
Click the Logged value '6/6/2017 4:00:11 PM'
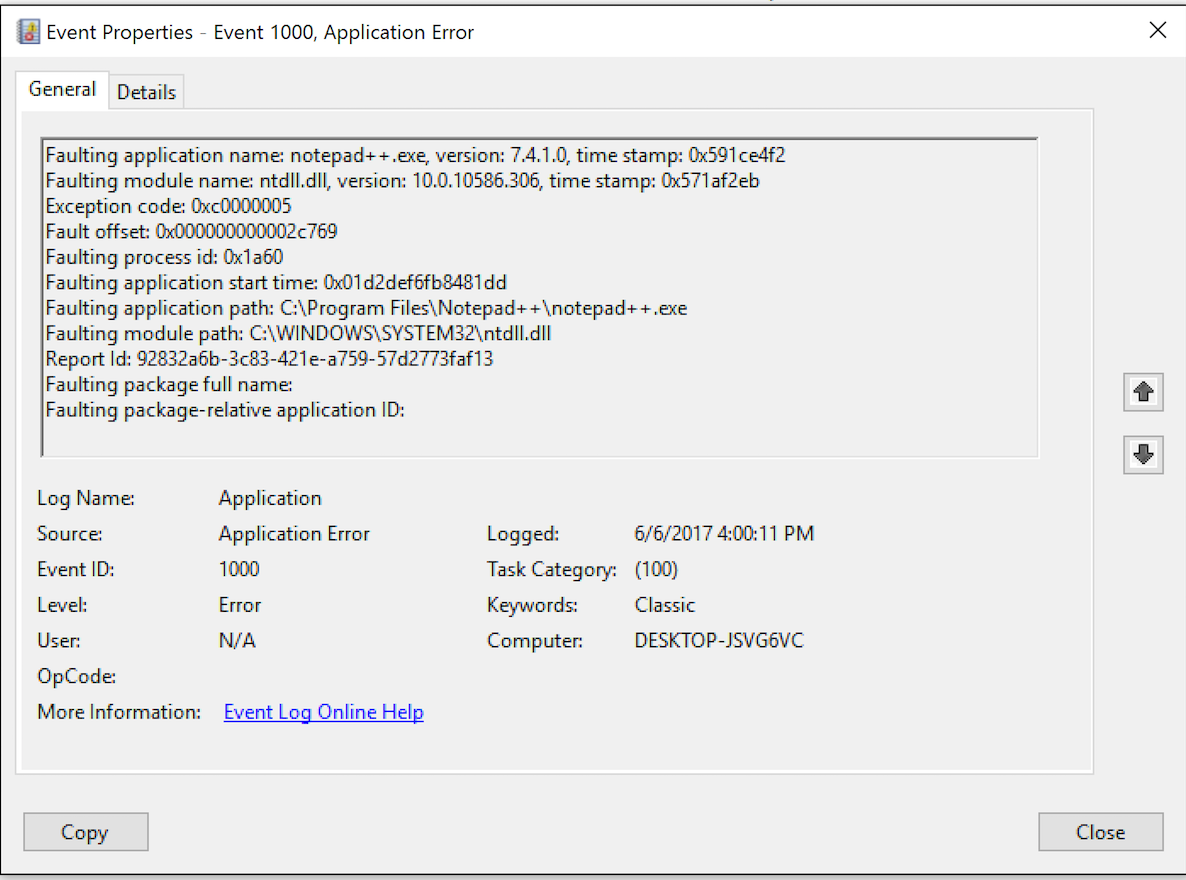[x=724, y=533]
